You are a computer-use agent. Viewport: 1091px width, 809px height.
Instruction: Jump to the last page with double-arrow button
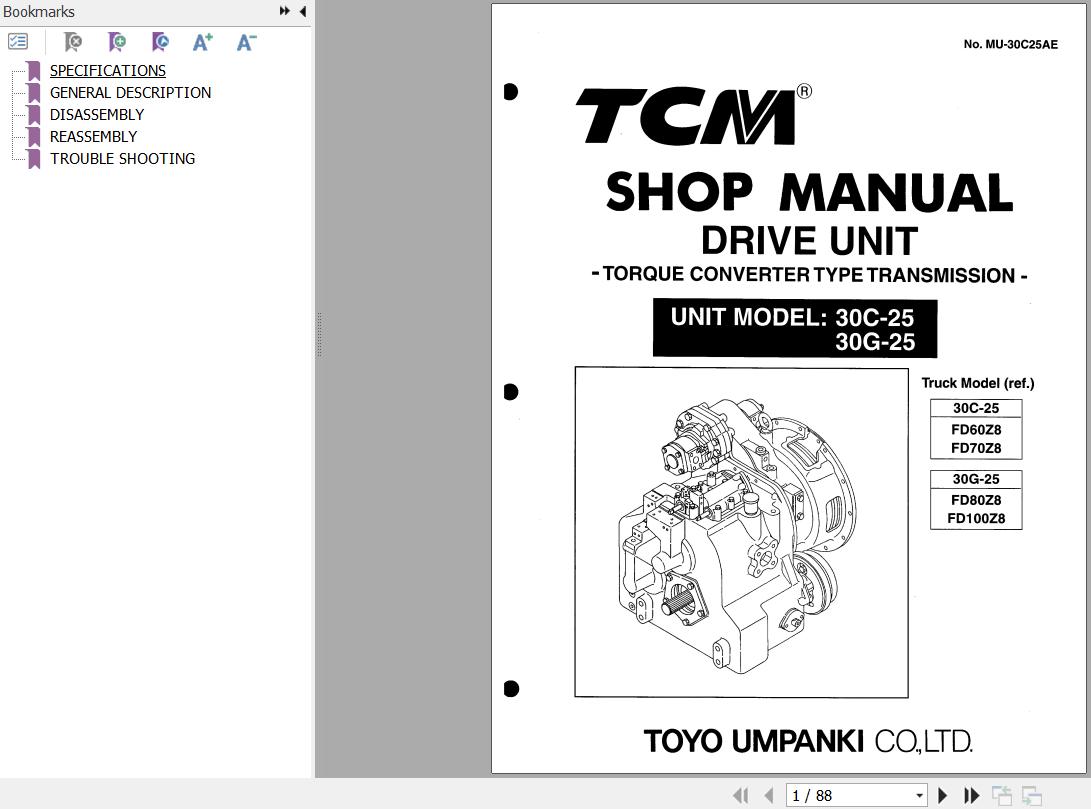point(972,794)
